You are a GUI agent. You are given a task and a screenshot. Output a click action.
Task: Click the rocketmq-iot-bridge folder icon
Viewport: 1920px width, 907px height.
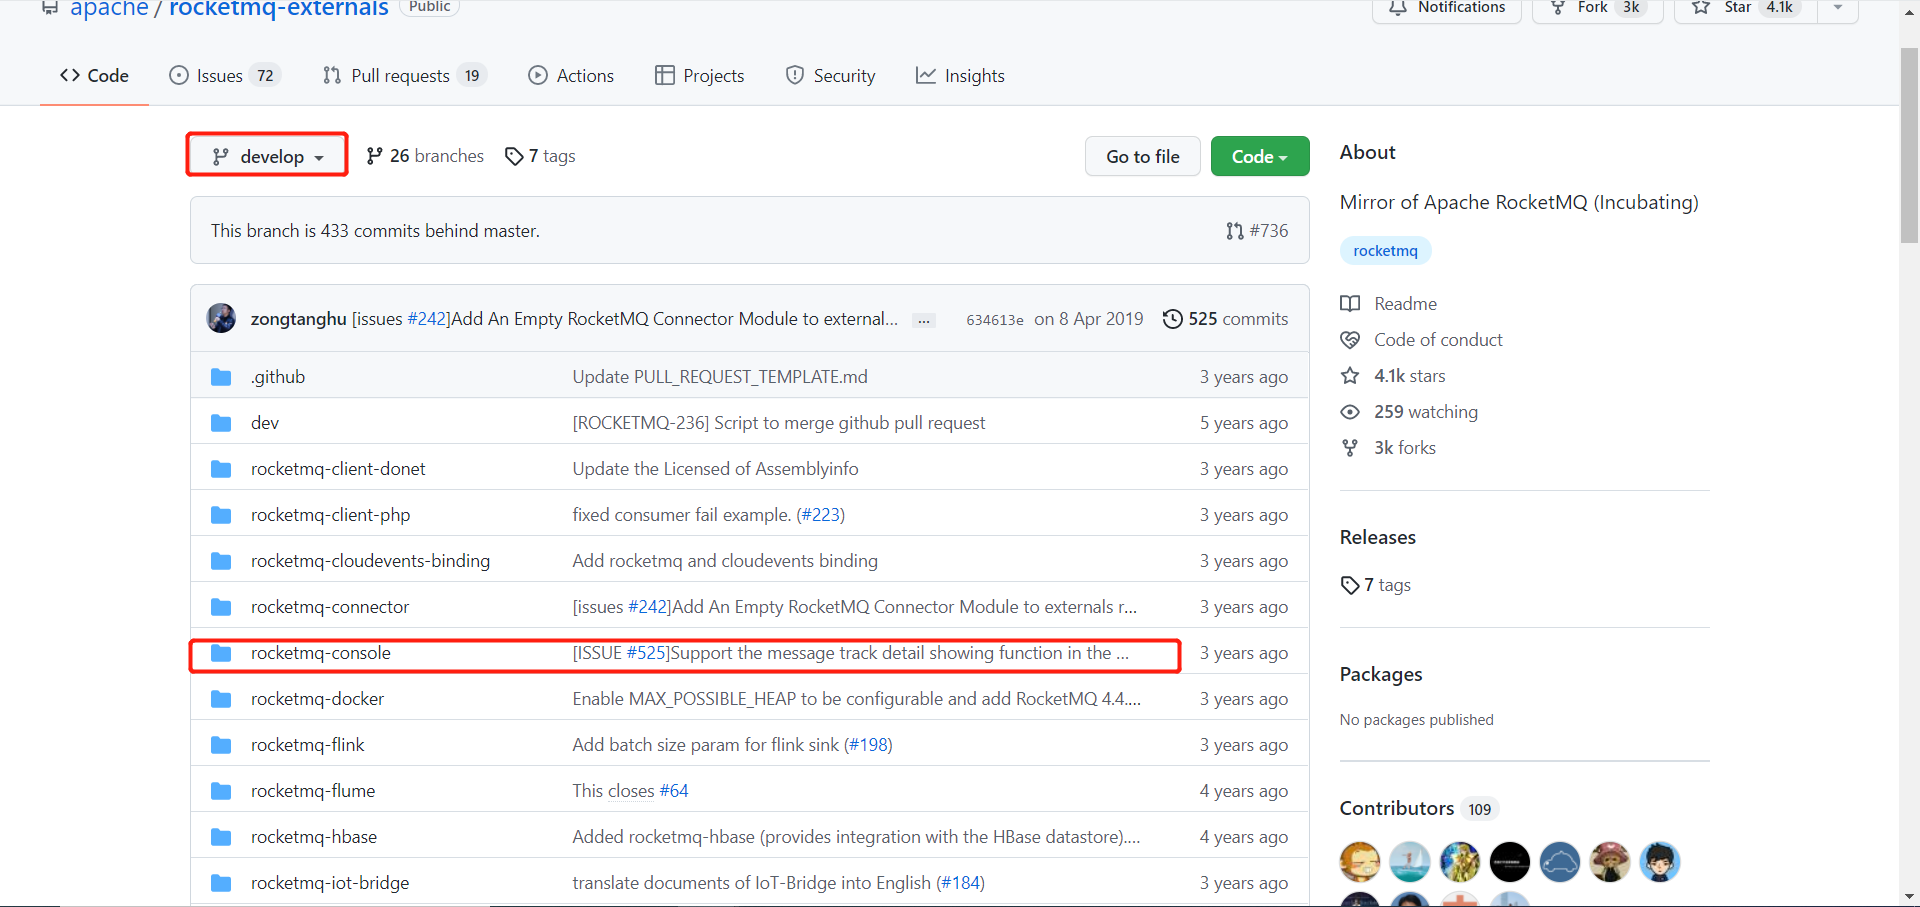(x=221, y=883)
